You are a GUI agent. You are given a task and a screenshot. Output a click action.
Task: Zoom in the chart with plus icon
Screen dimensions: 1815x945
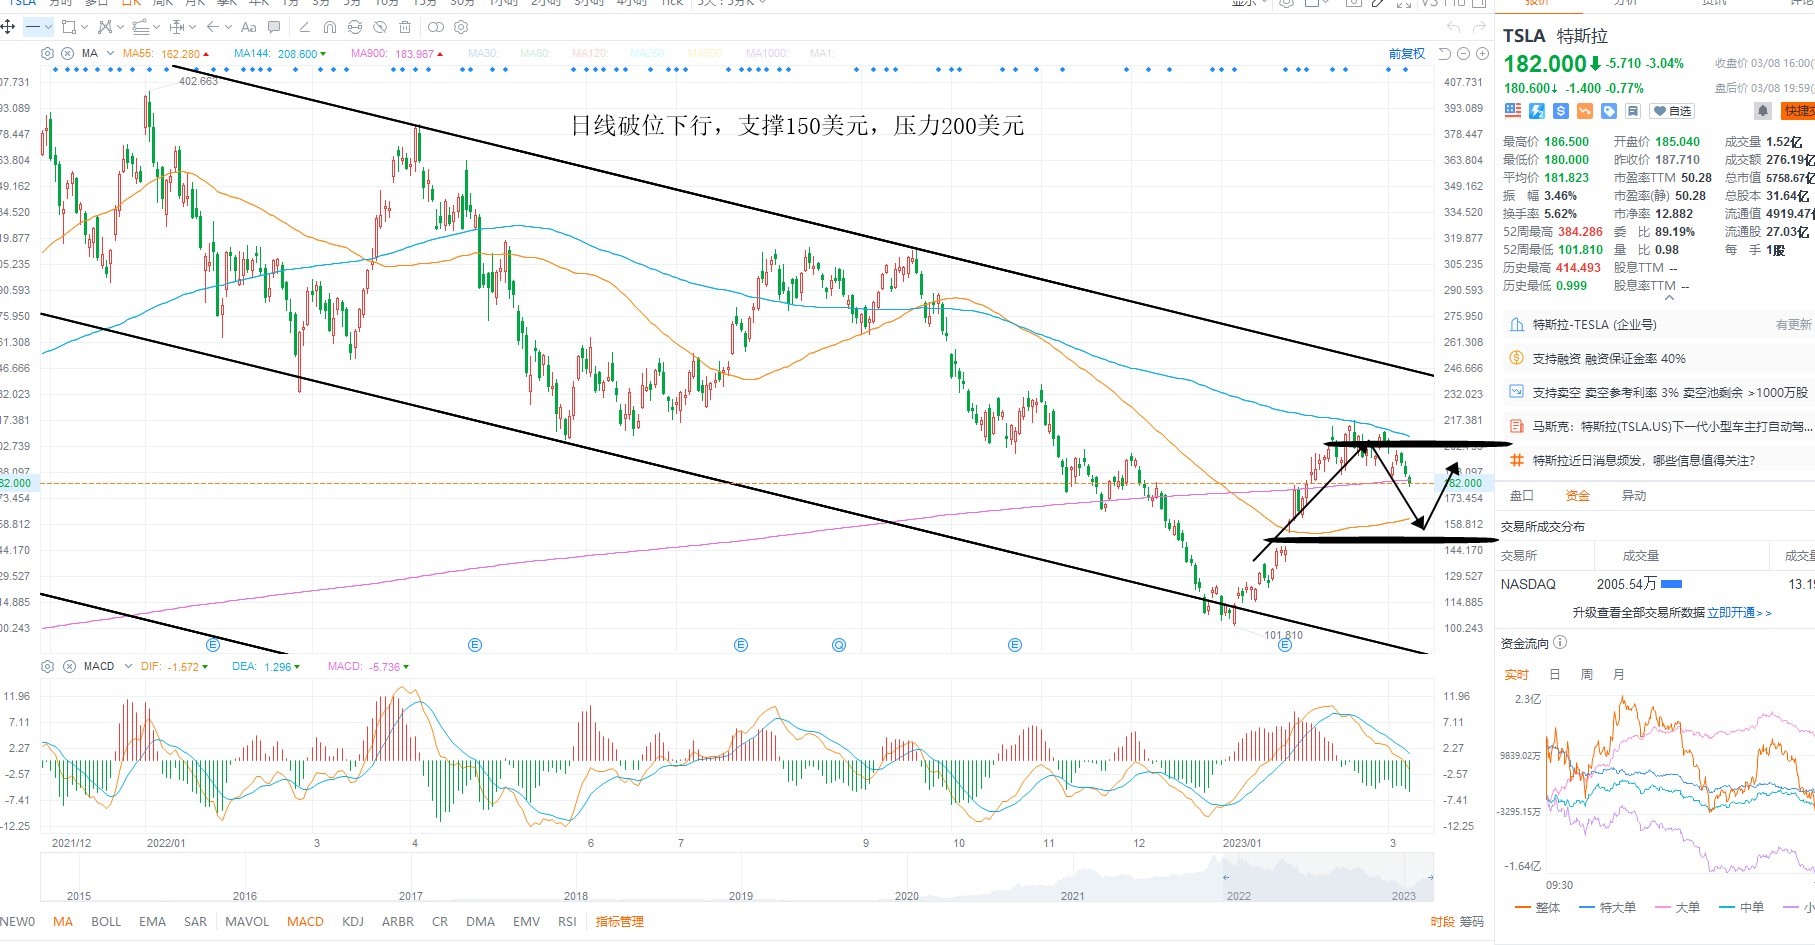pyautogui.click(x=1482, y=53)
